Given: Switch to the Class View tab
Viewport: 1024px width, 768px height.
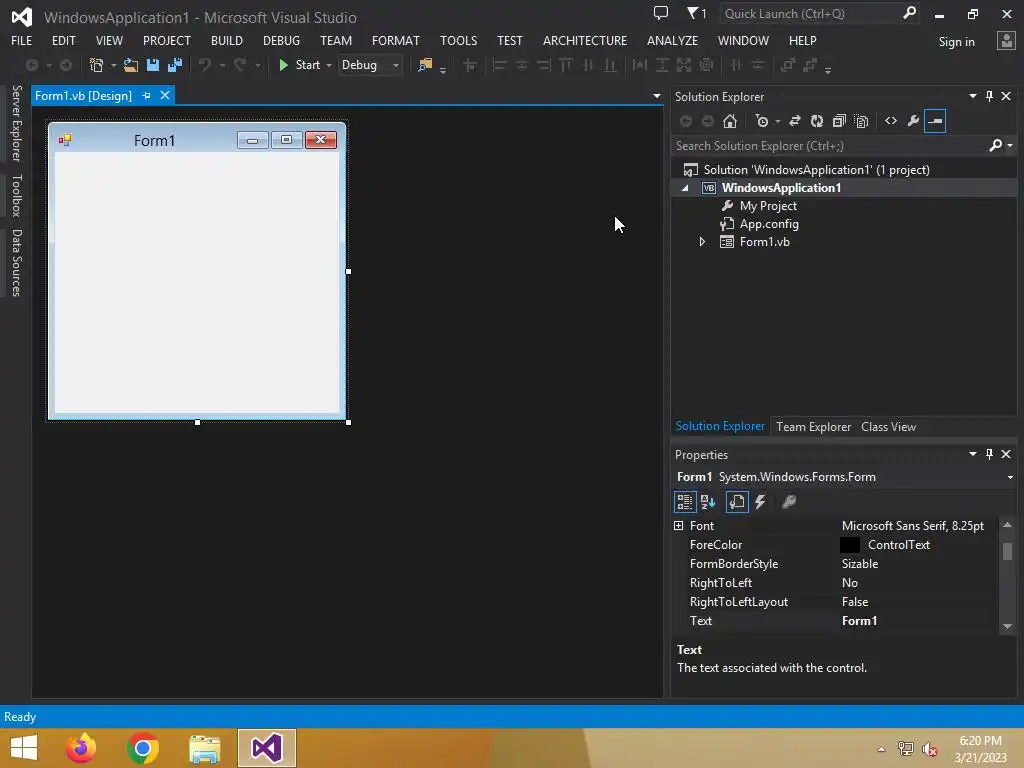Looking at the screenshot, I should [x=888, y=426].
